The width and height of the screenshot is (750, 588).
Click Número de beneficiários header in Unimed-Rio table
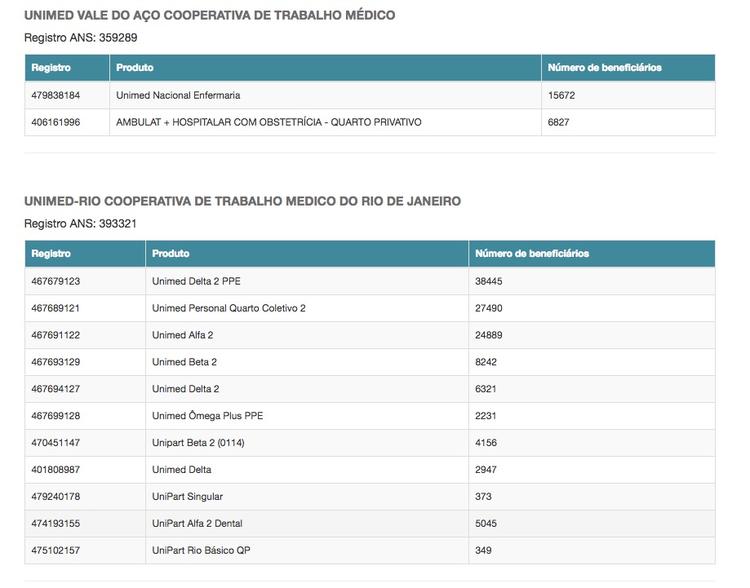click(532, 254)
